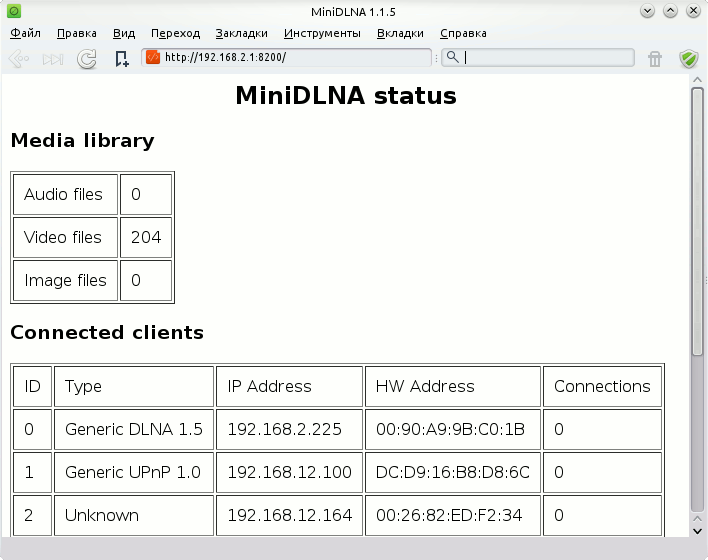
Task: Click the maximize window button
Action: [x=670, y=11]
